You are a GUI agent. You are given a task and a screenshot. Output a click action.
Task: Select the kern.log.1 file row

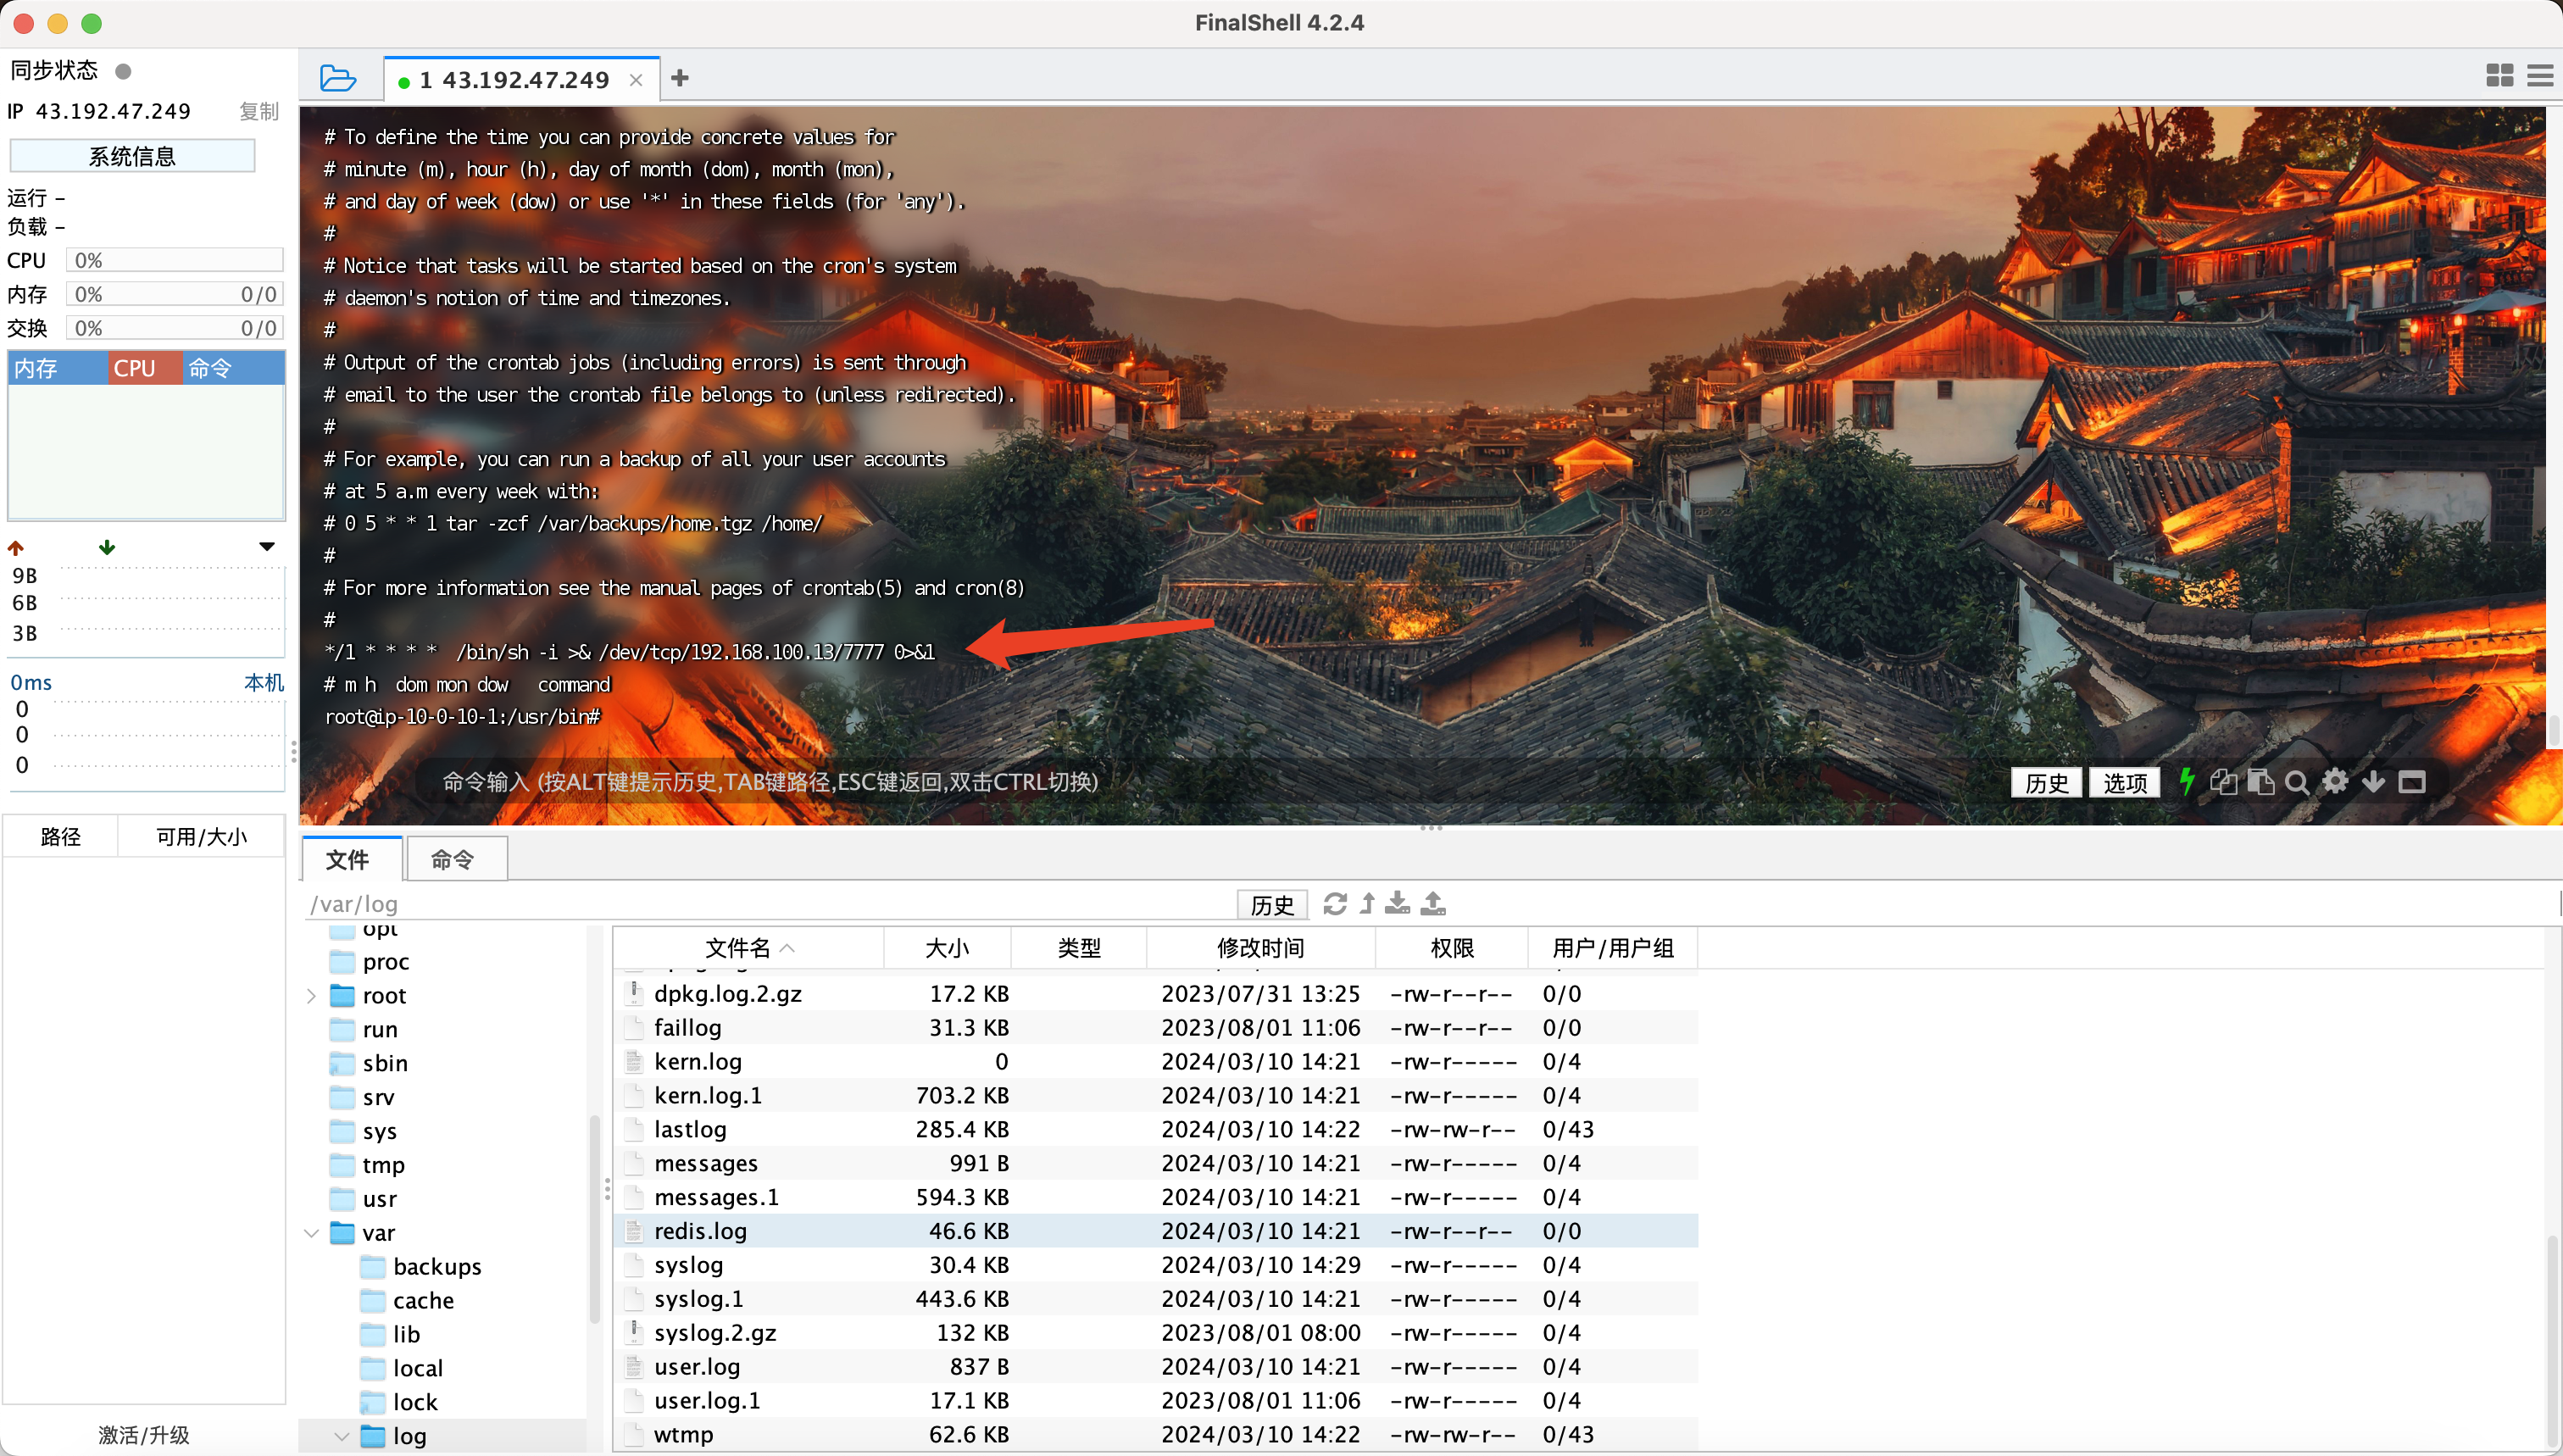(x=1155, y=1095)
